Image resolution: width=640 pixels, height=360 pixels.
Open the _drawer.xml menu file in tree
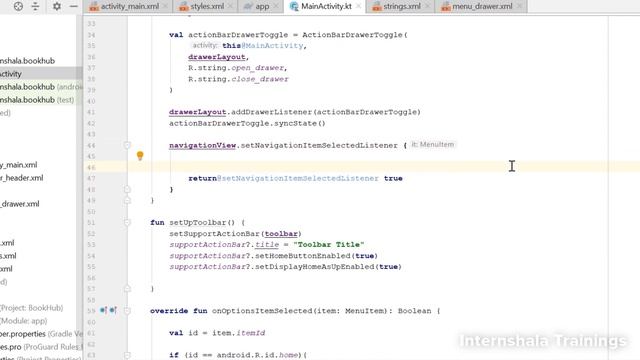click(x=20, y=204)
